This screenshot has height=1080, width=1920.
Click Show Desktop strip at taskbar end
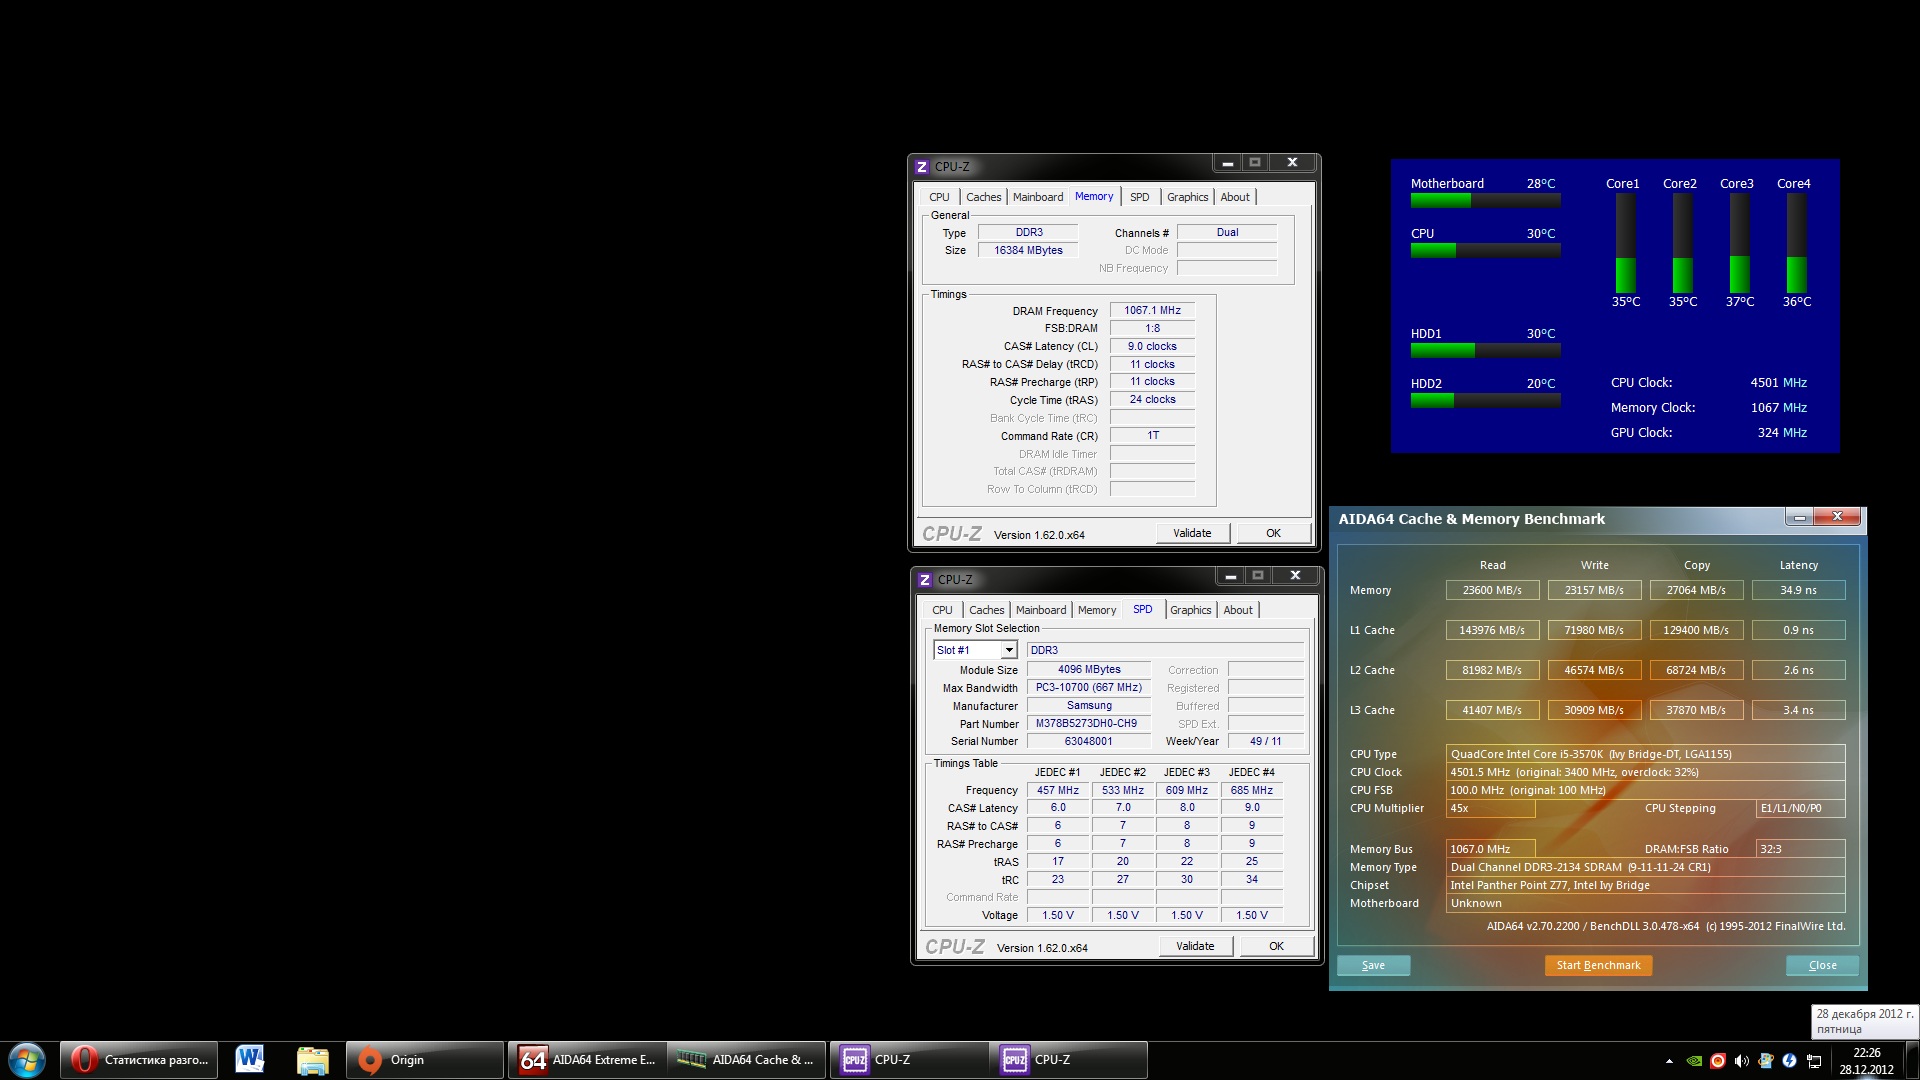[x=1912, y=1060]
